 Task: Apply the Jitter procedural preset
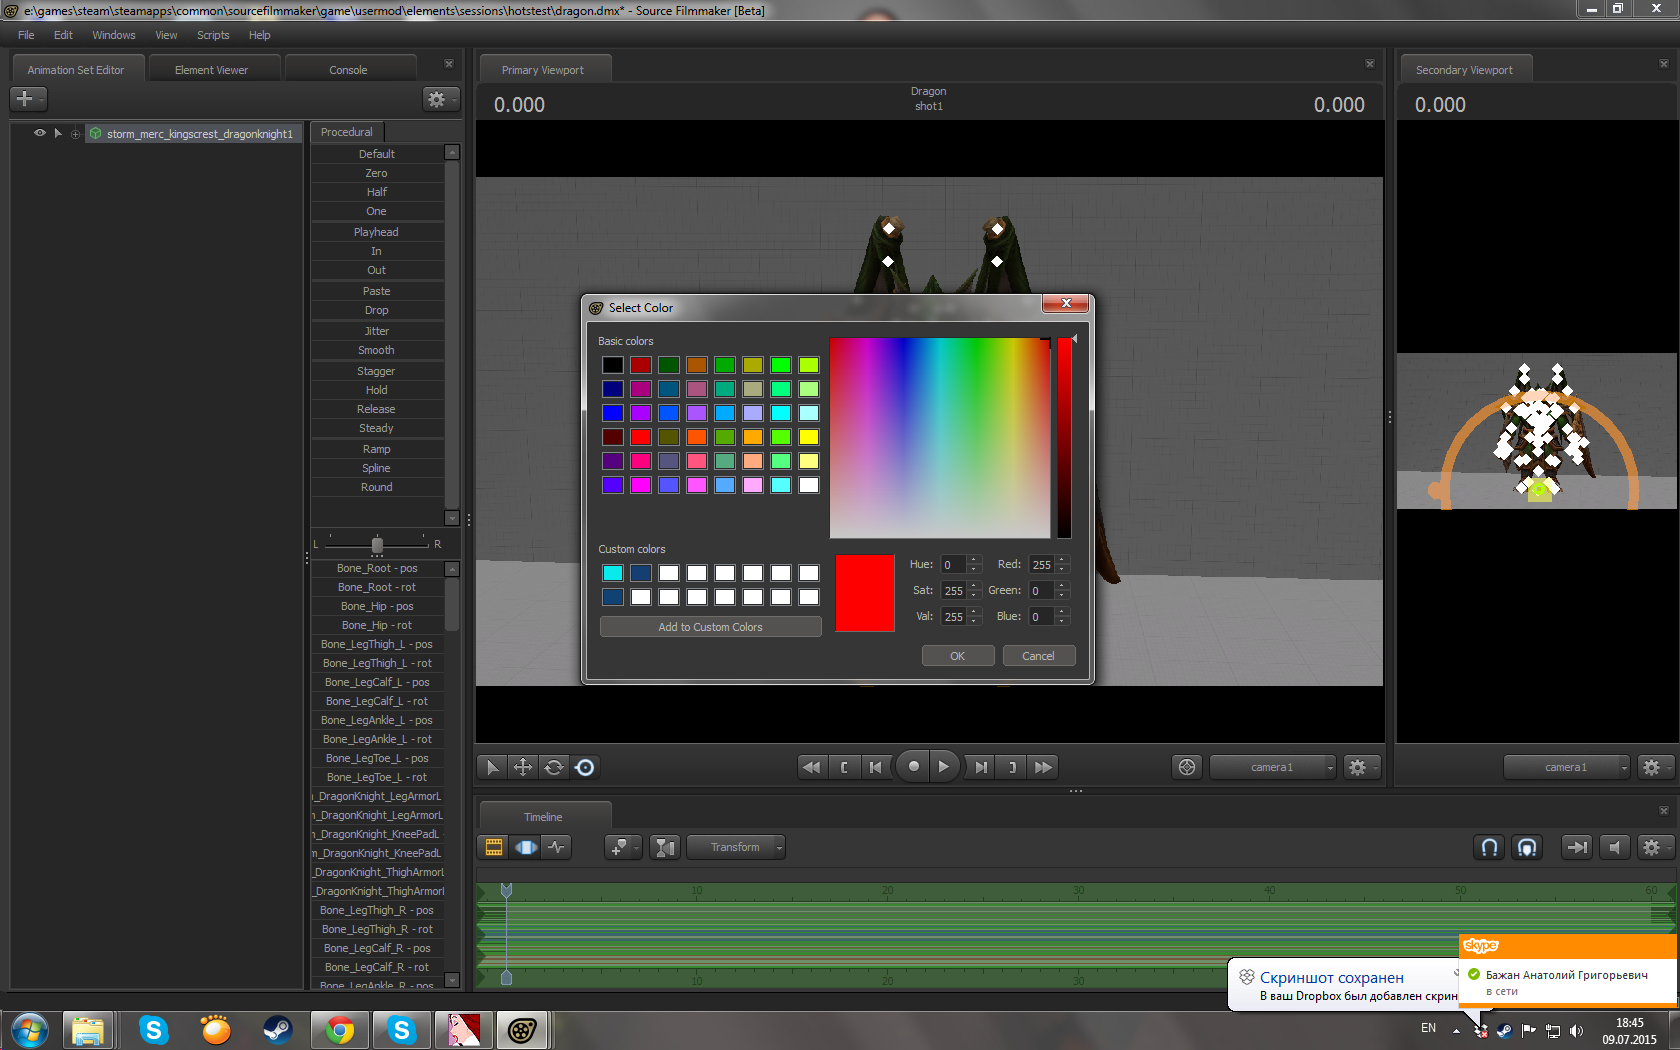[377, 331]
